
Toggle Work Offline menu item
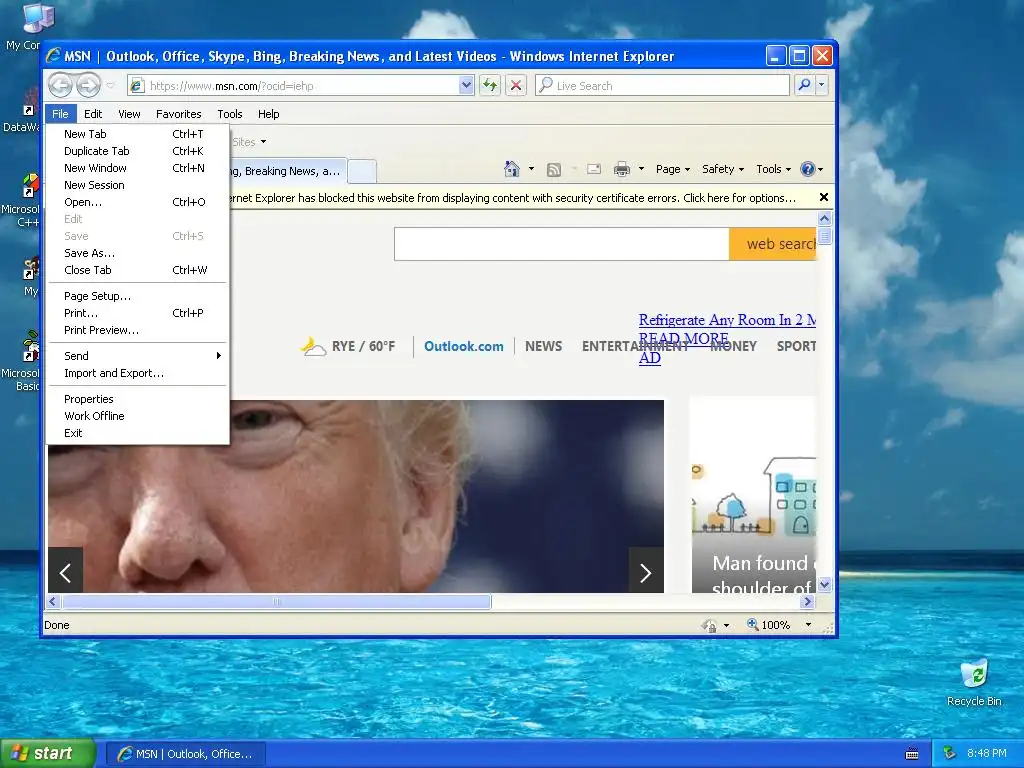[x=137, y=416]
